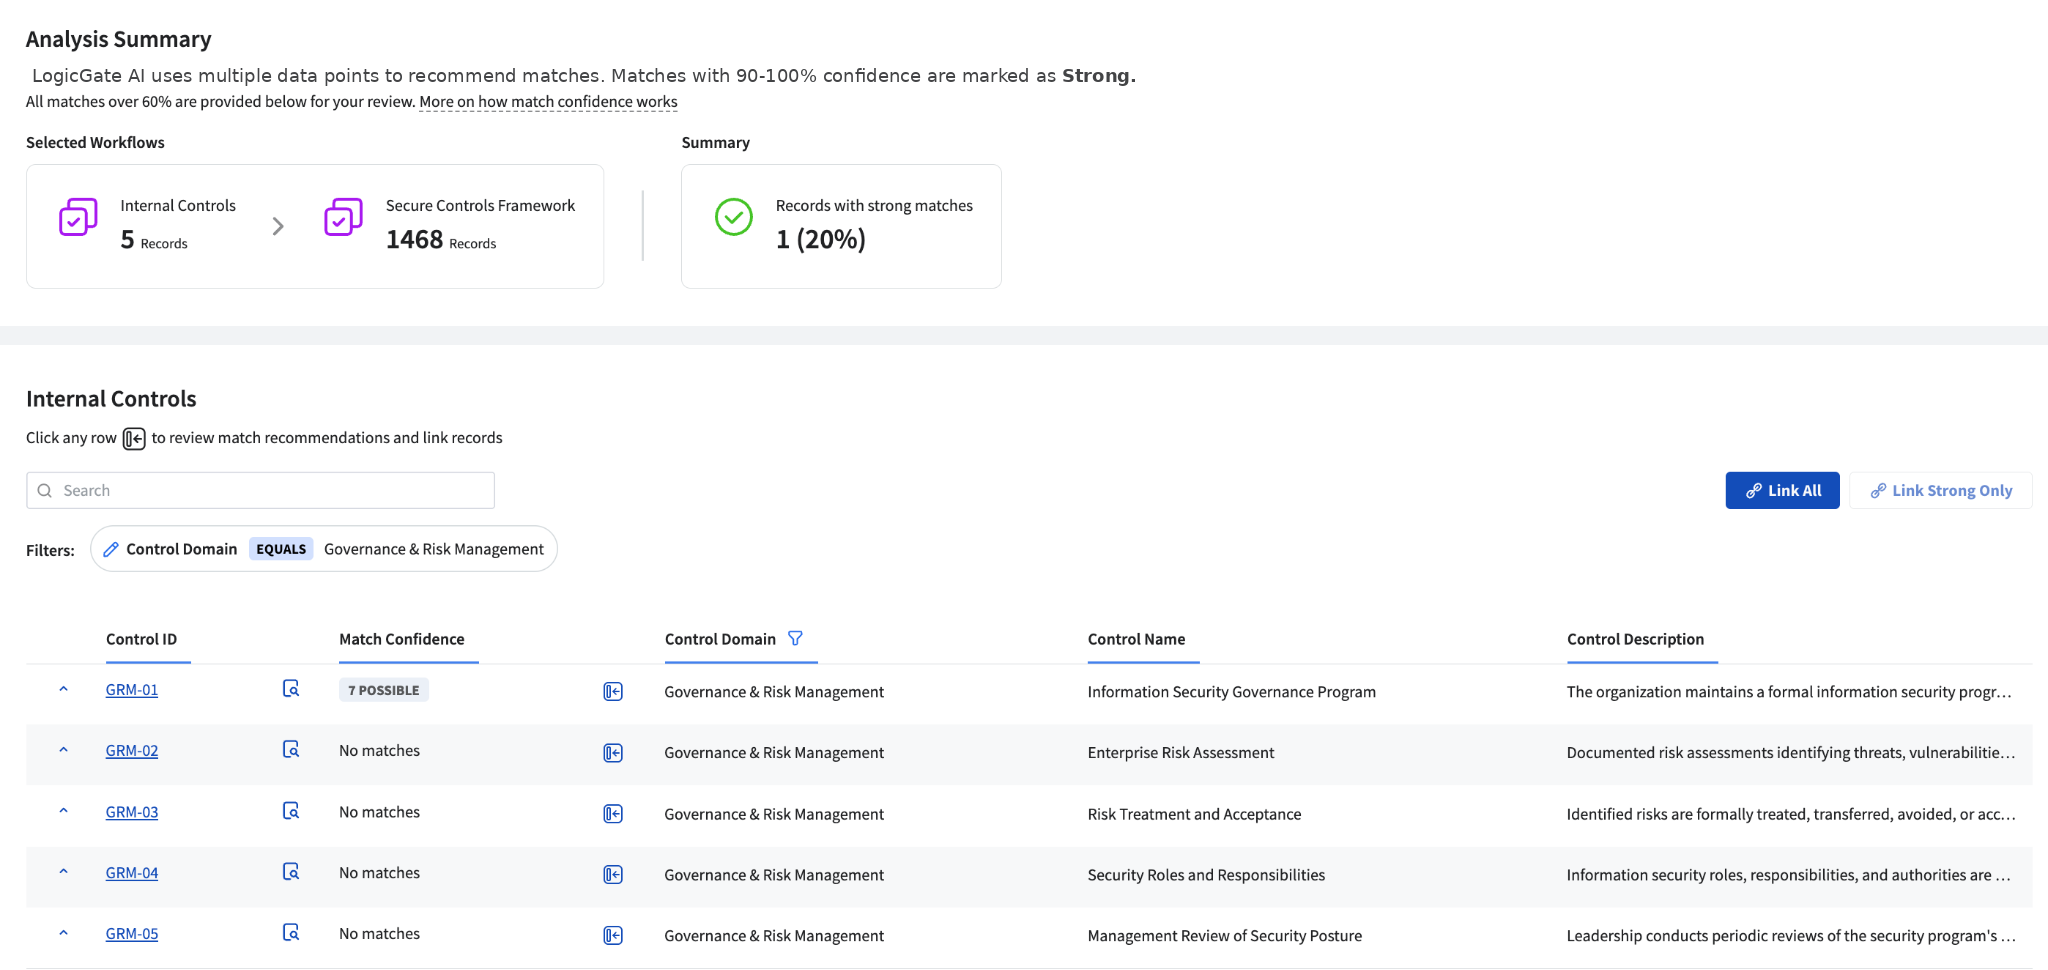Edit the Control Domain filter pencil icon

[111, 549]
